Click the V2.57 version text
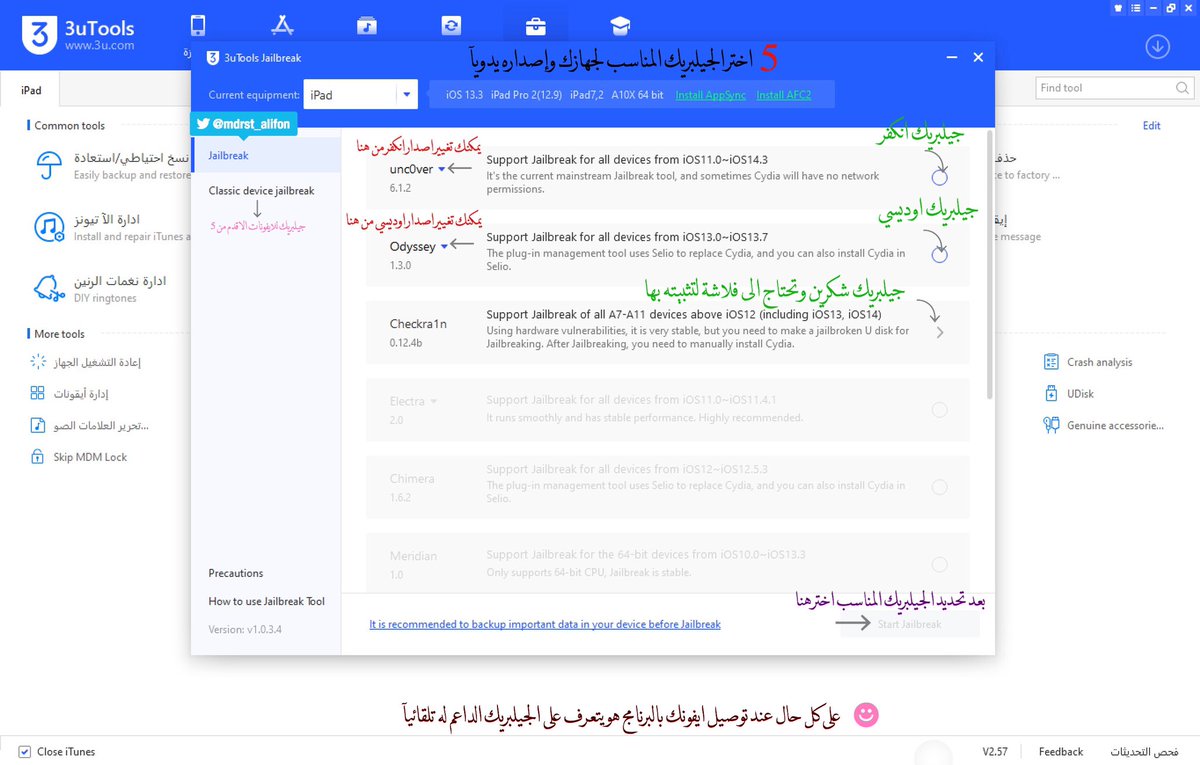 click(994, 751)
